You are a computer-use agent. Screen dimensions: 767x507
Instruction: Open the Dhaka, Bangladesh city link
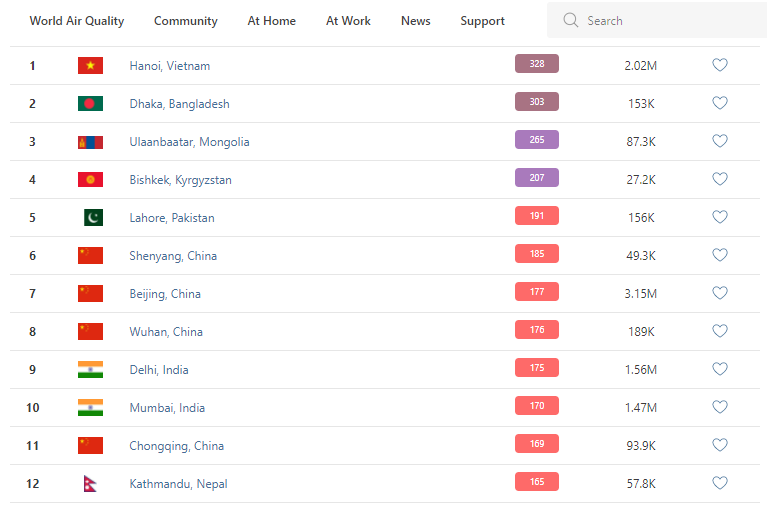179,104
